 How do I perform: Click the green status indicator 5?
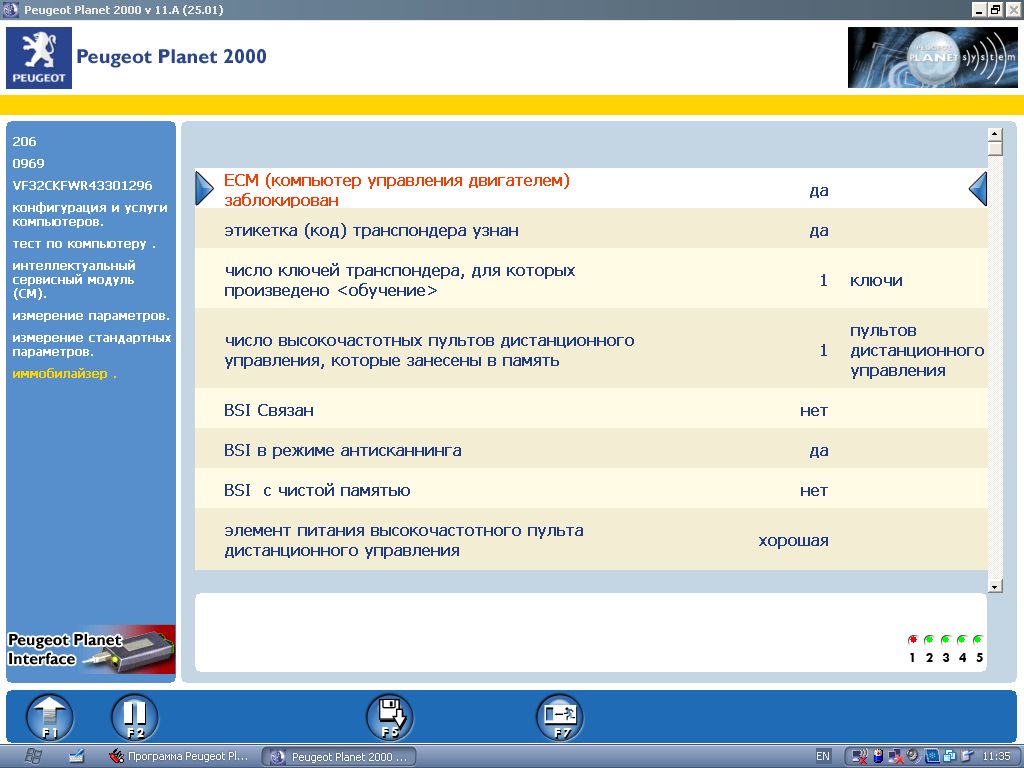(x=978, y=640)
